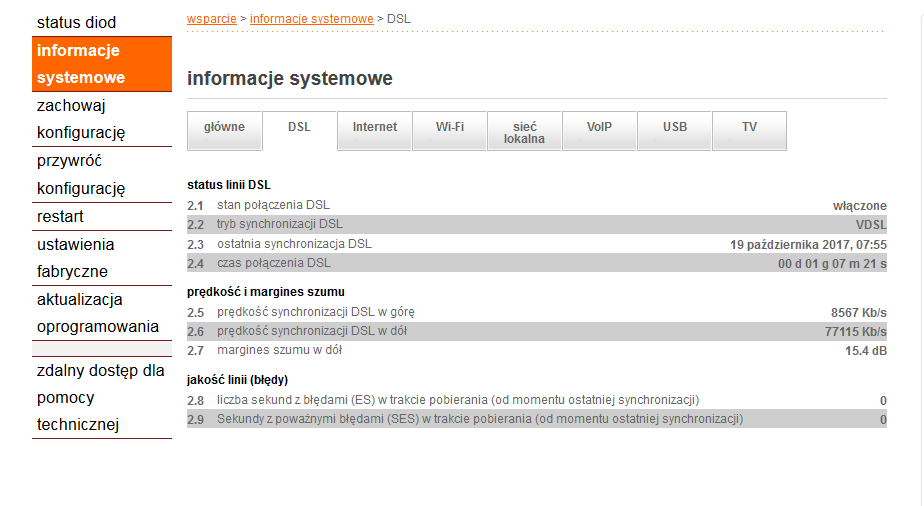This screenshot has height=506, width=924.
Task: Follow the 'wsparcie' breadcrumb link
Action: (x=211, y=19)
